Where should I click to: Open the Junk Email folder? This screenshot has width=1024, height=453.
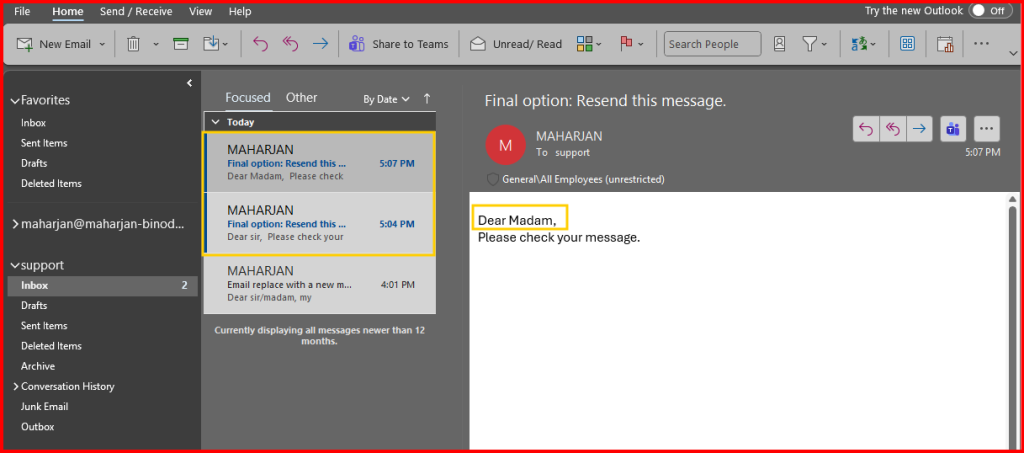coord(45,406)
